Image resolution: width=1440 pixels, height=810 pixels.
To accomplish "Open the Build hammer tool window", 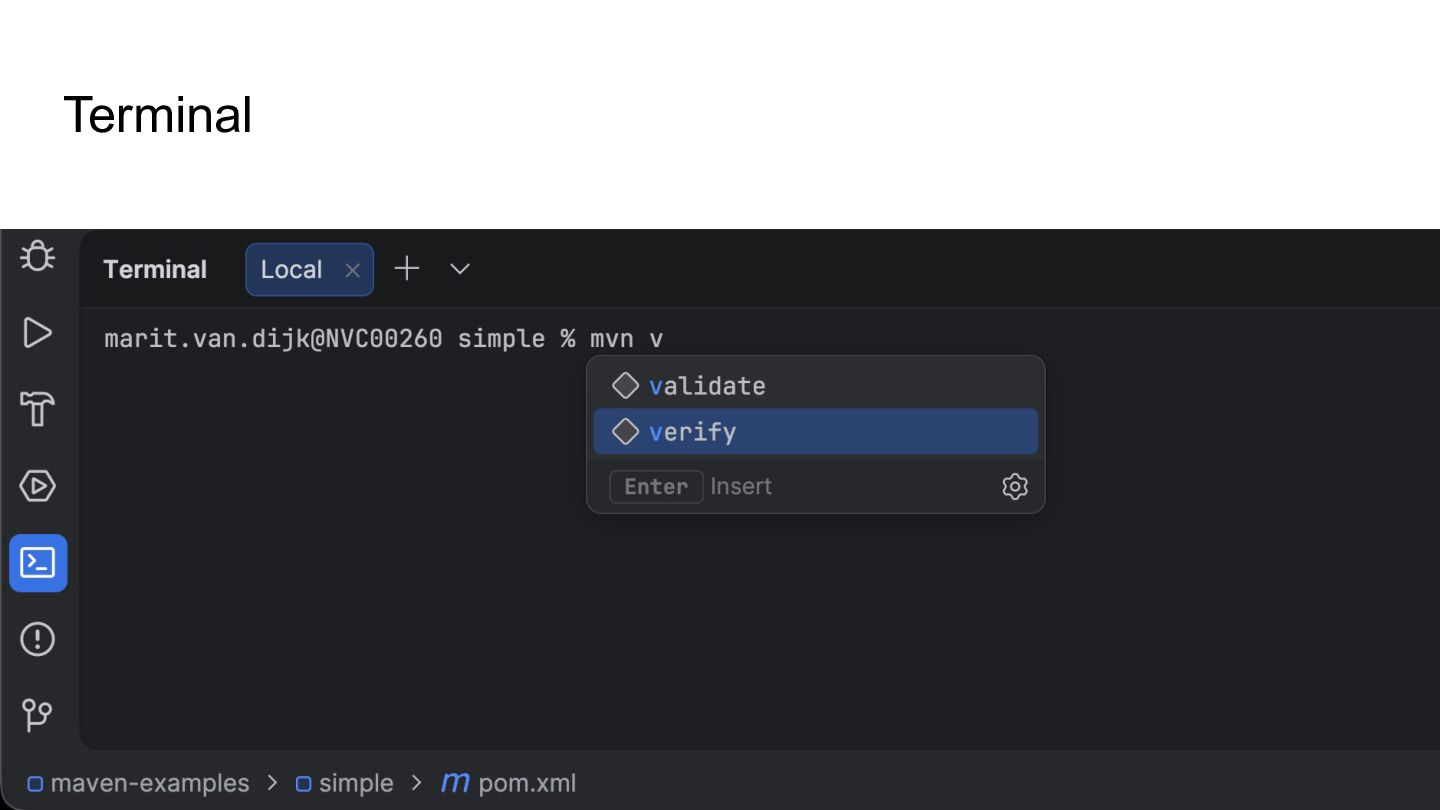I will click(x=37, y=409).
